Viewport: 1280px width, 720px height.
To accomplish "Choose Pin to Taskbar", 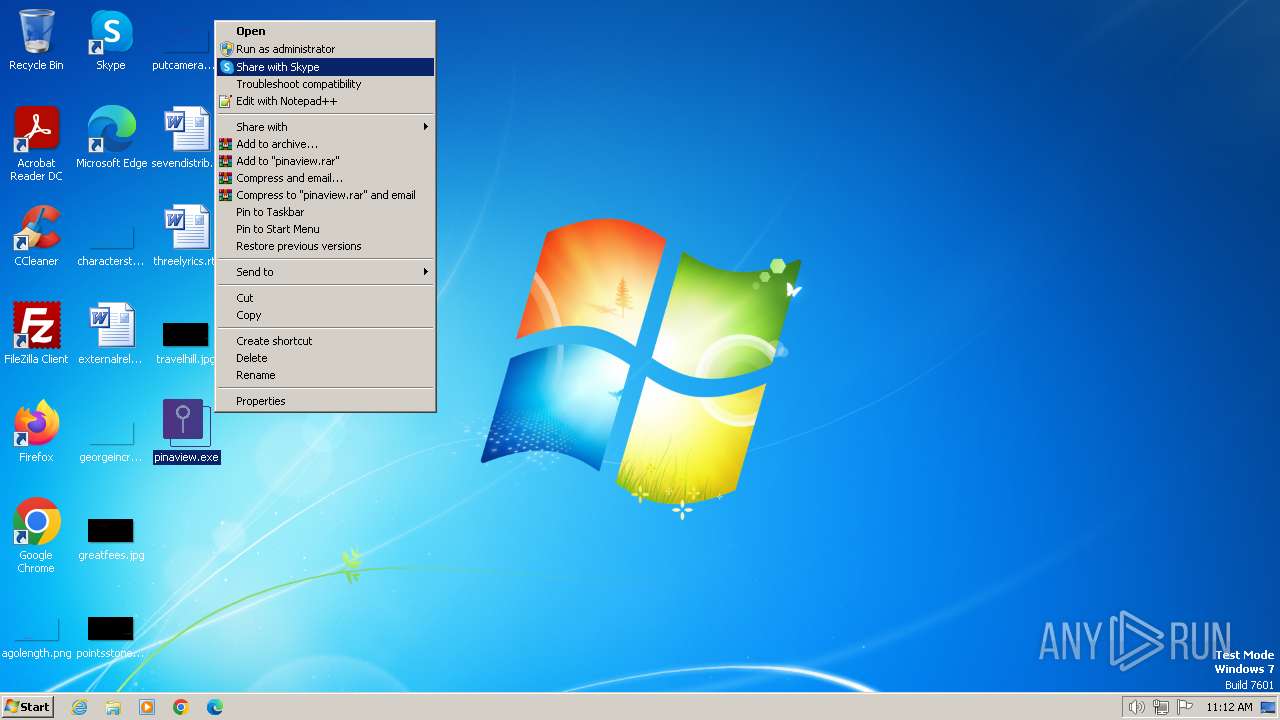I will pyautogui.click(x=326, y=212).
